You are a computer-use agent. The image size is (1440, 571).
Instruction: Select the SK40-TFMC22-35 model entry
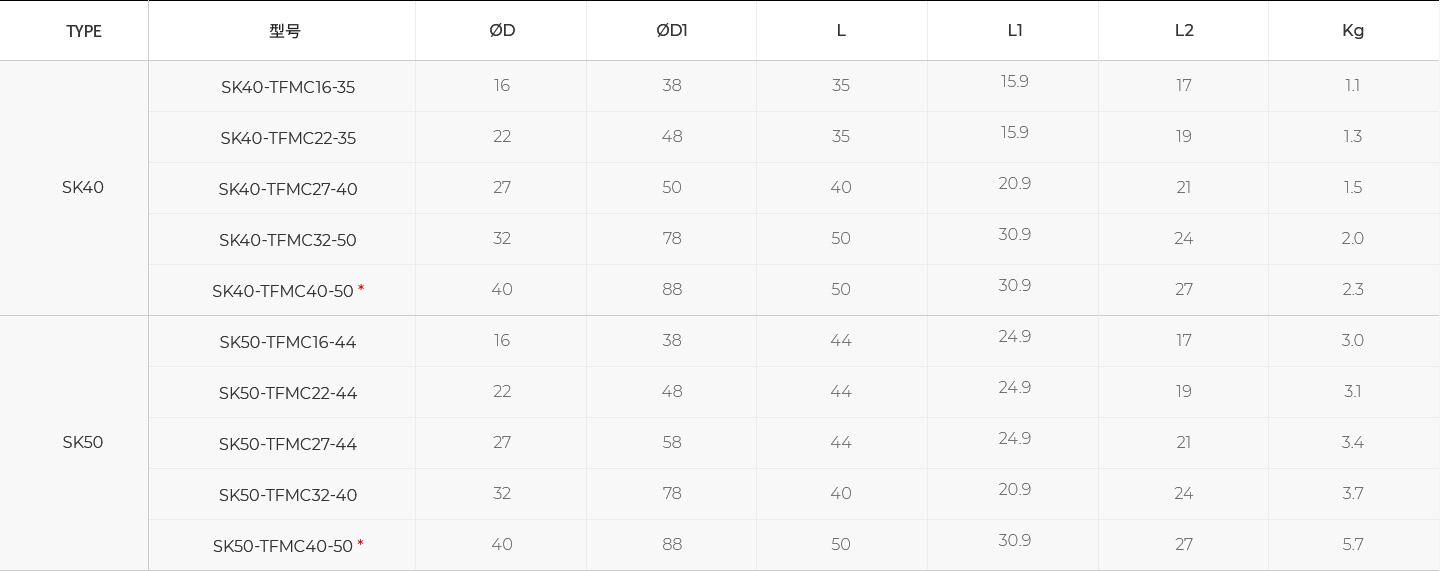tap(288, 138)
